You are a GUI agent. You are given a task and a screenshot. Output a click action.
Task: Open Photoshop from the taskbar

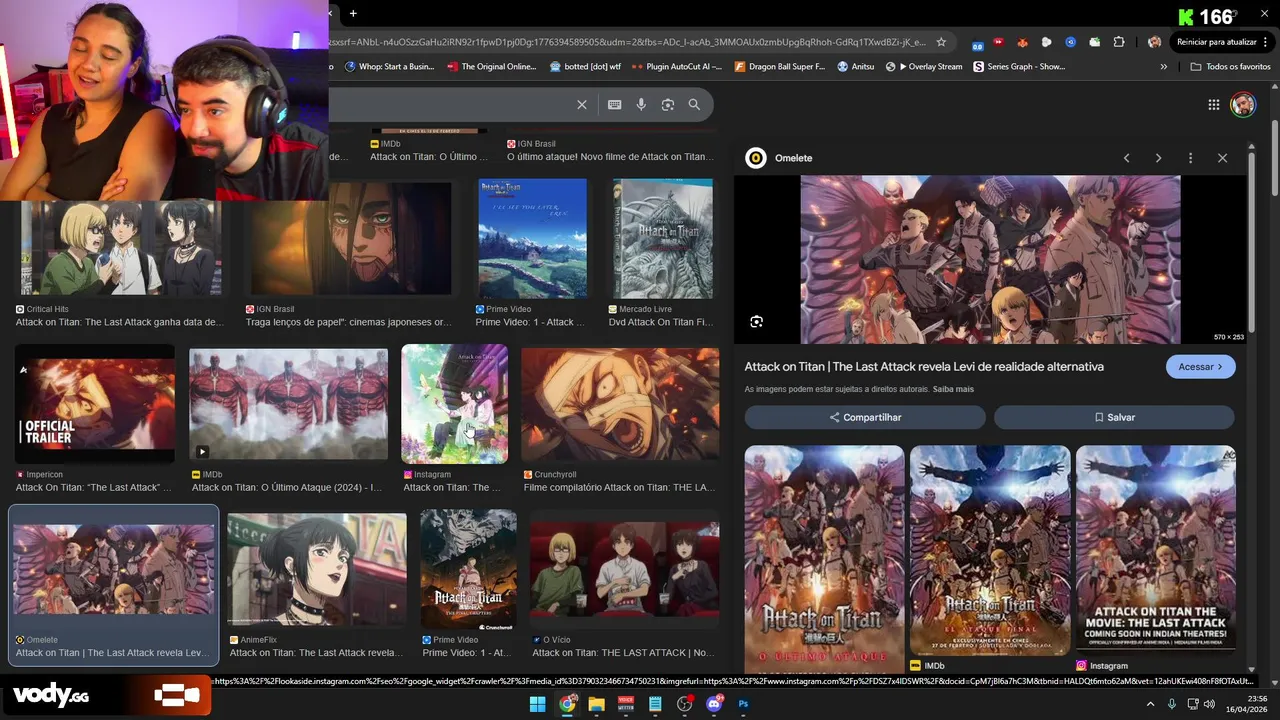[743, 704]
